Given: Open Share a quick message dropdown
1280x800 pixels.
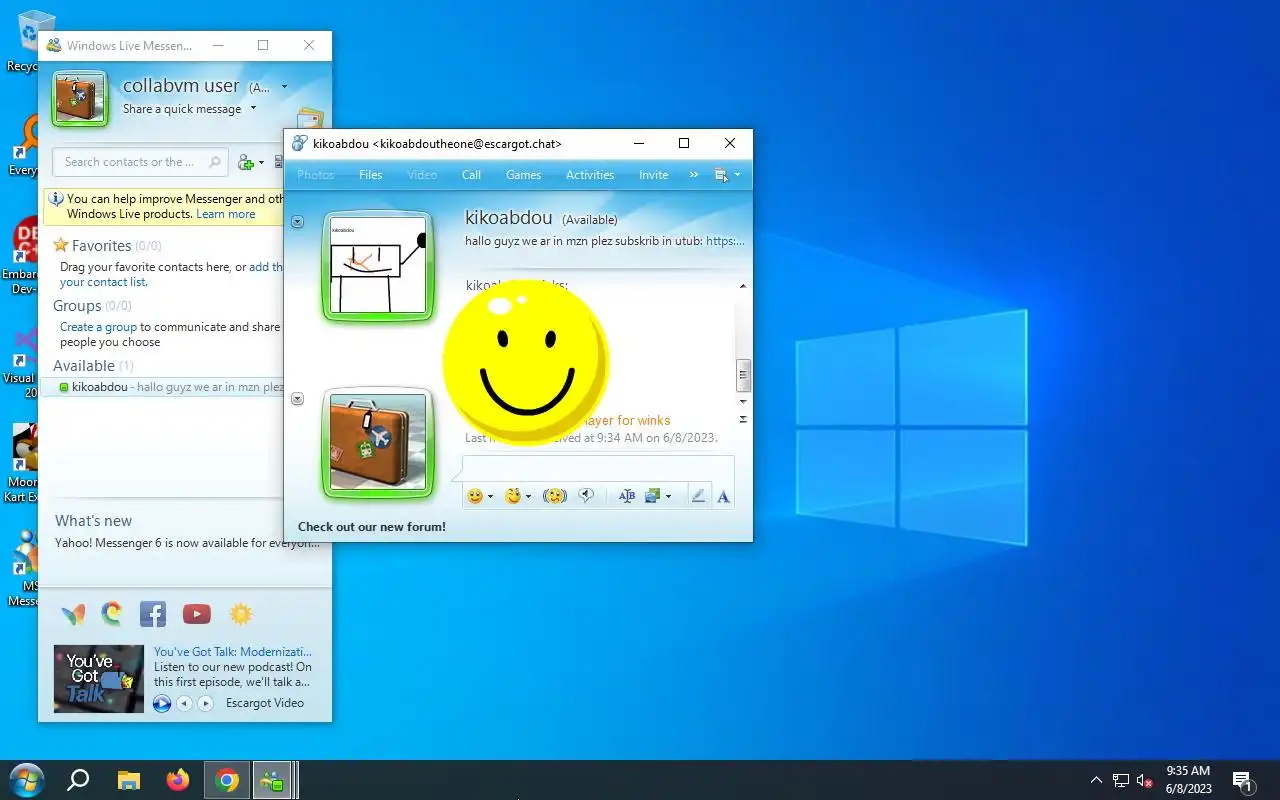Looking at the screenshot, I should pos(253,109).
